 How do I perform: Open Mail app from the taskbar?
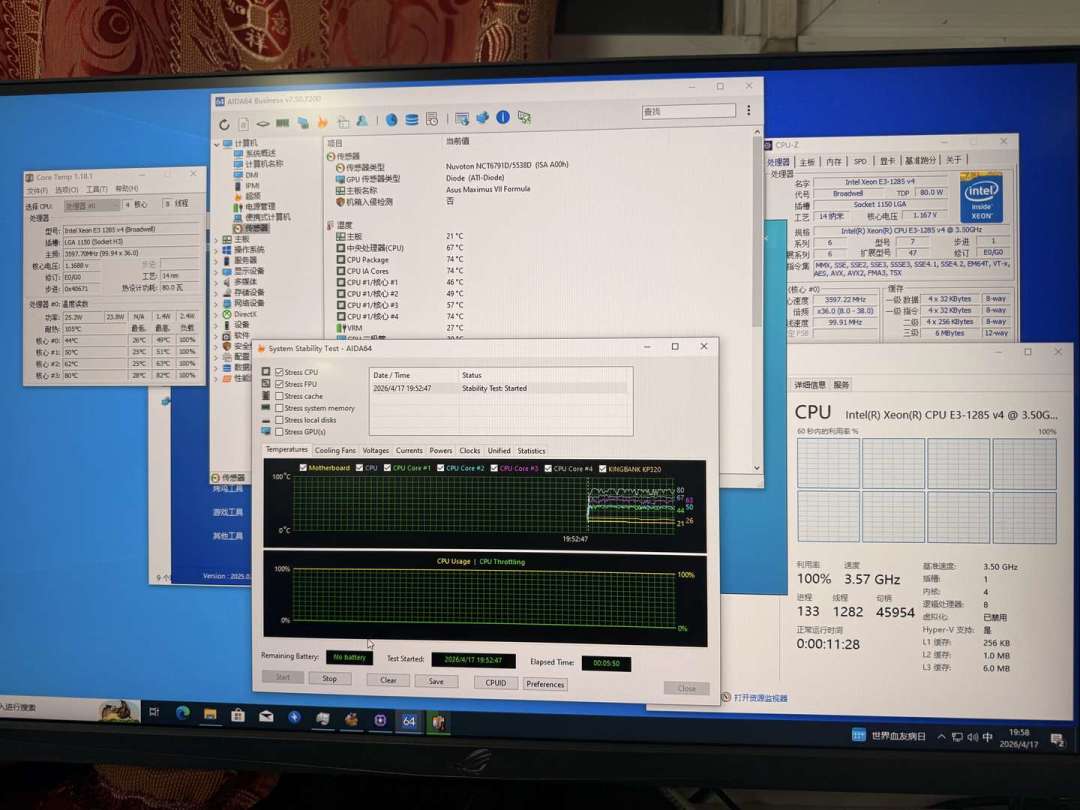click(266, 716)
